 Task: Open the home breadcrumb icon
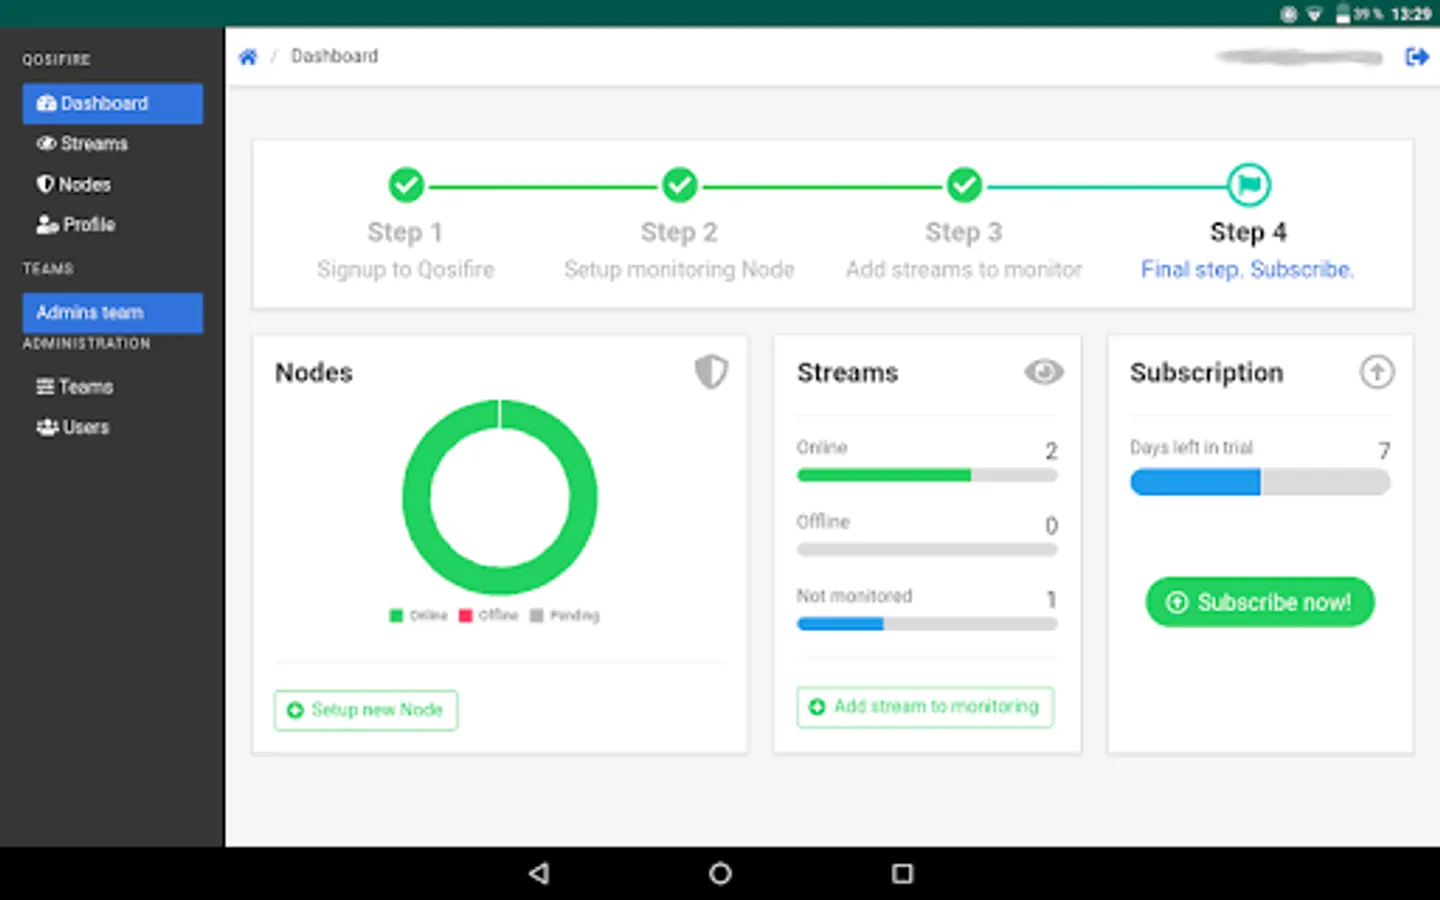point(248,57)
